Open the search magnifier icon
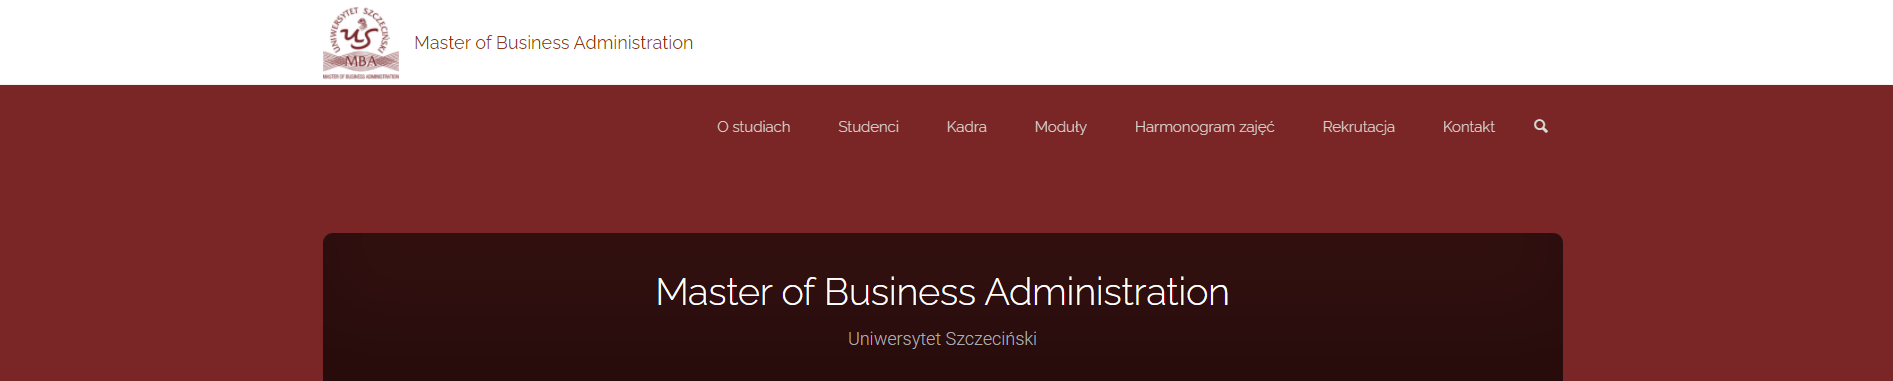Image resolution: width=1893 pixels, height=381 pixels. coord(1540,126)
